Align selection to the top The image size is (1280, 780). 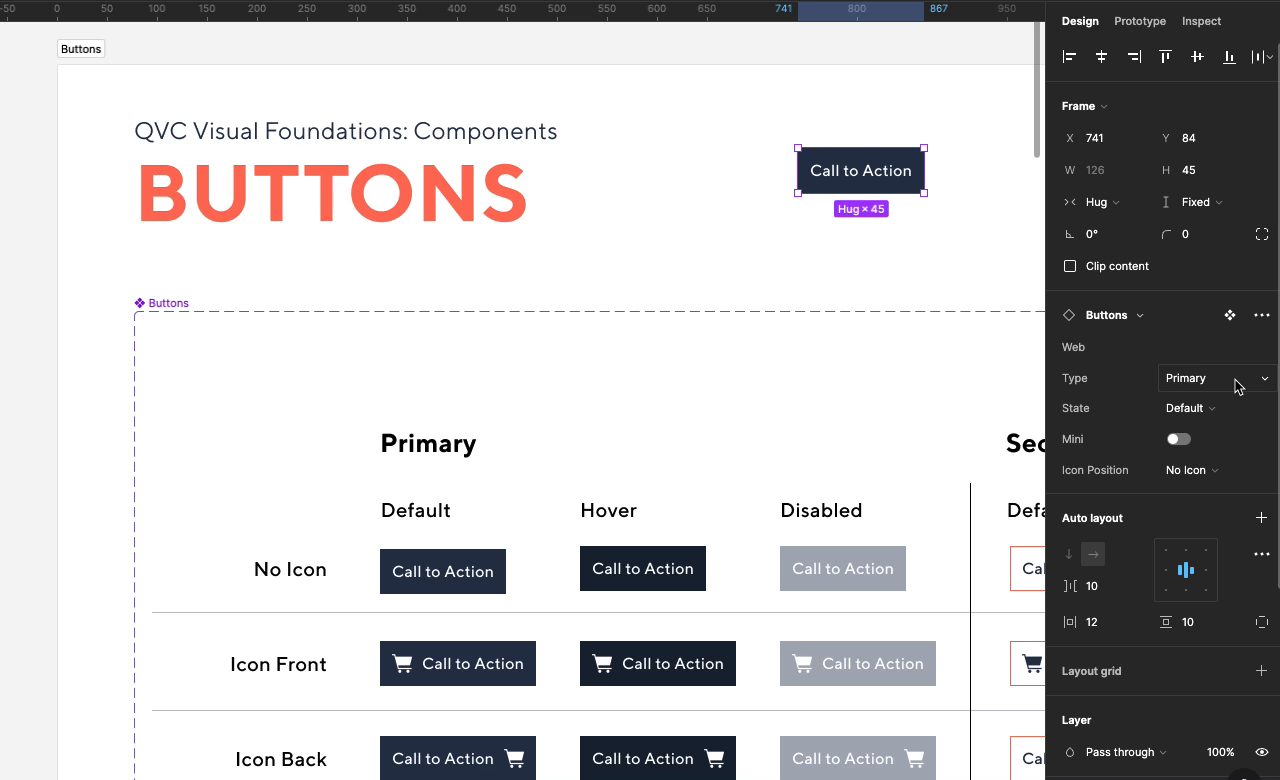[x=1166, y=57]
